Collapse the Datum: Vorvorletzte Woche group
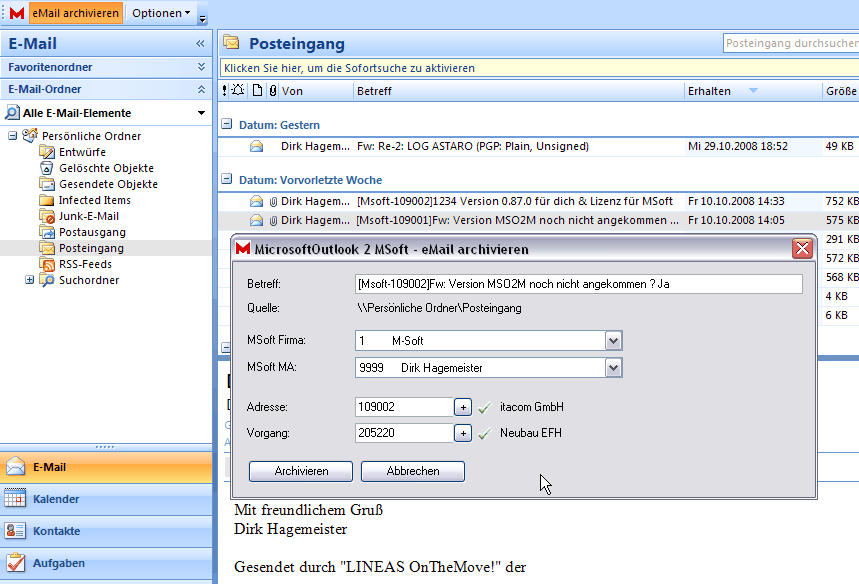859x584 pixels. tap(226, 179)
